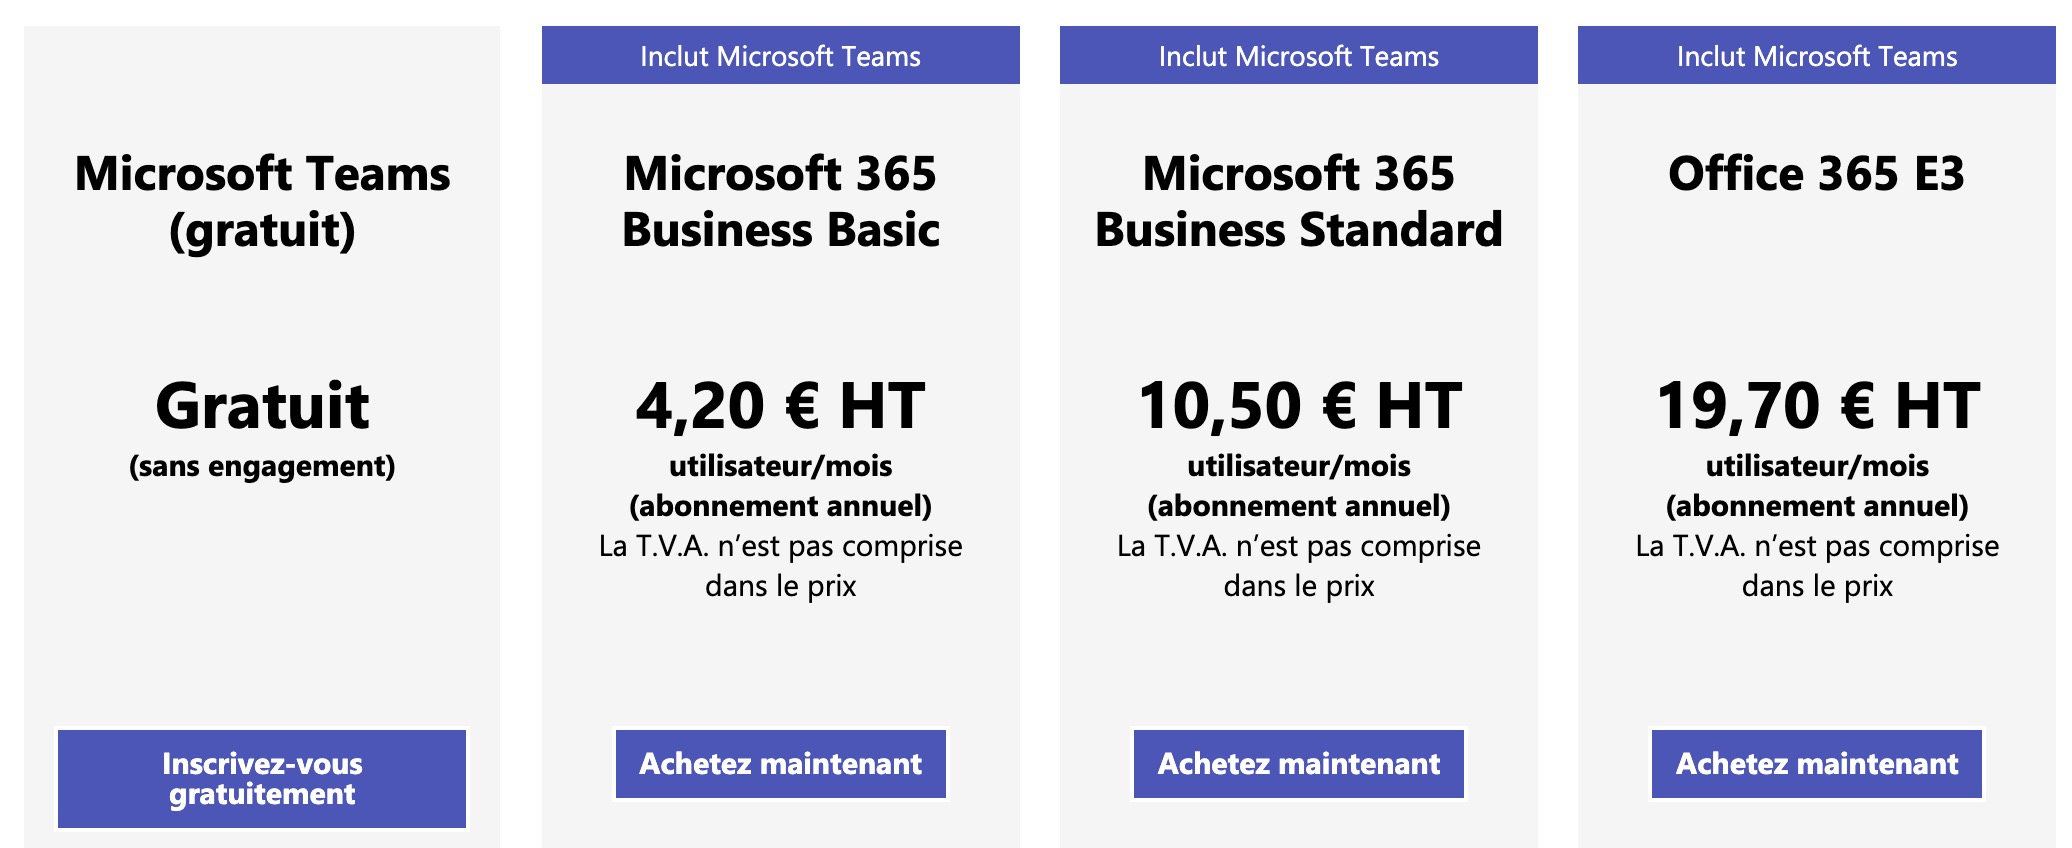Image resolution: width=2072 pixels, height=848 pixels.
Task: Click Achetez maintenant for Business Standard
Action: point(1298,764)
